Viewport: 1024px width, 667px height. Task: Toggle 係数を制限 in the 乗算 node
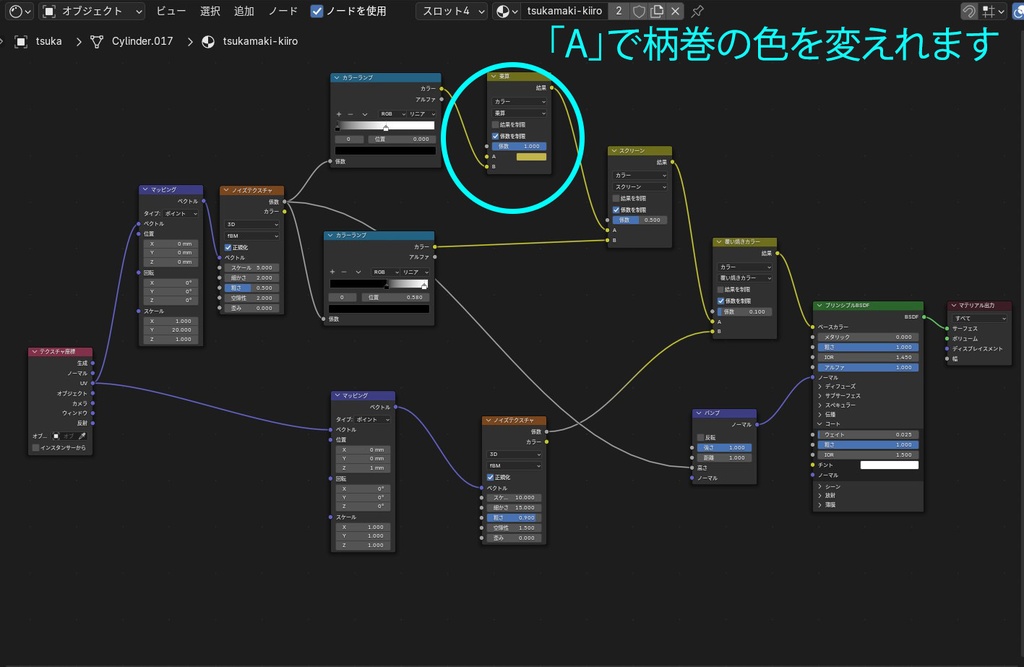coord(496,136)
